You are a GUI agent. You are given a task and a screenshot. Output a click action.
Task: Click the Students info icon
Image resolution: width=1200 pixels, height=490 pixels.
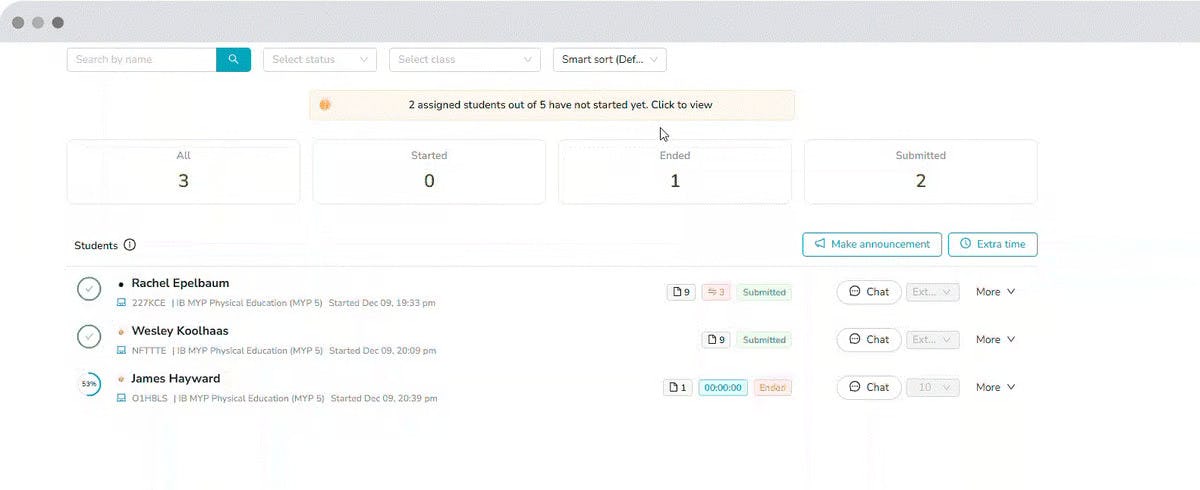130,245
